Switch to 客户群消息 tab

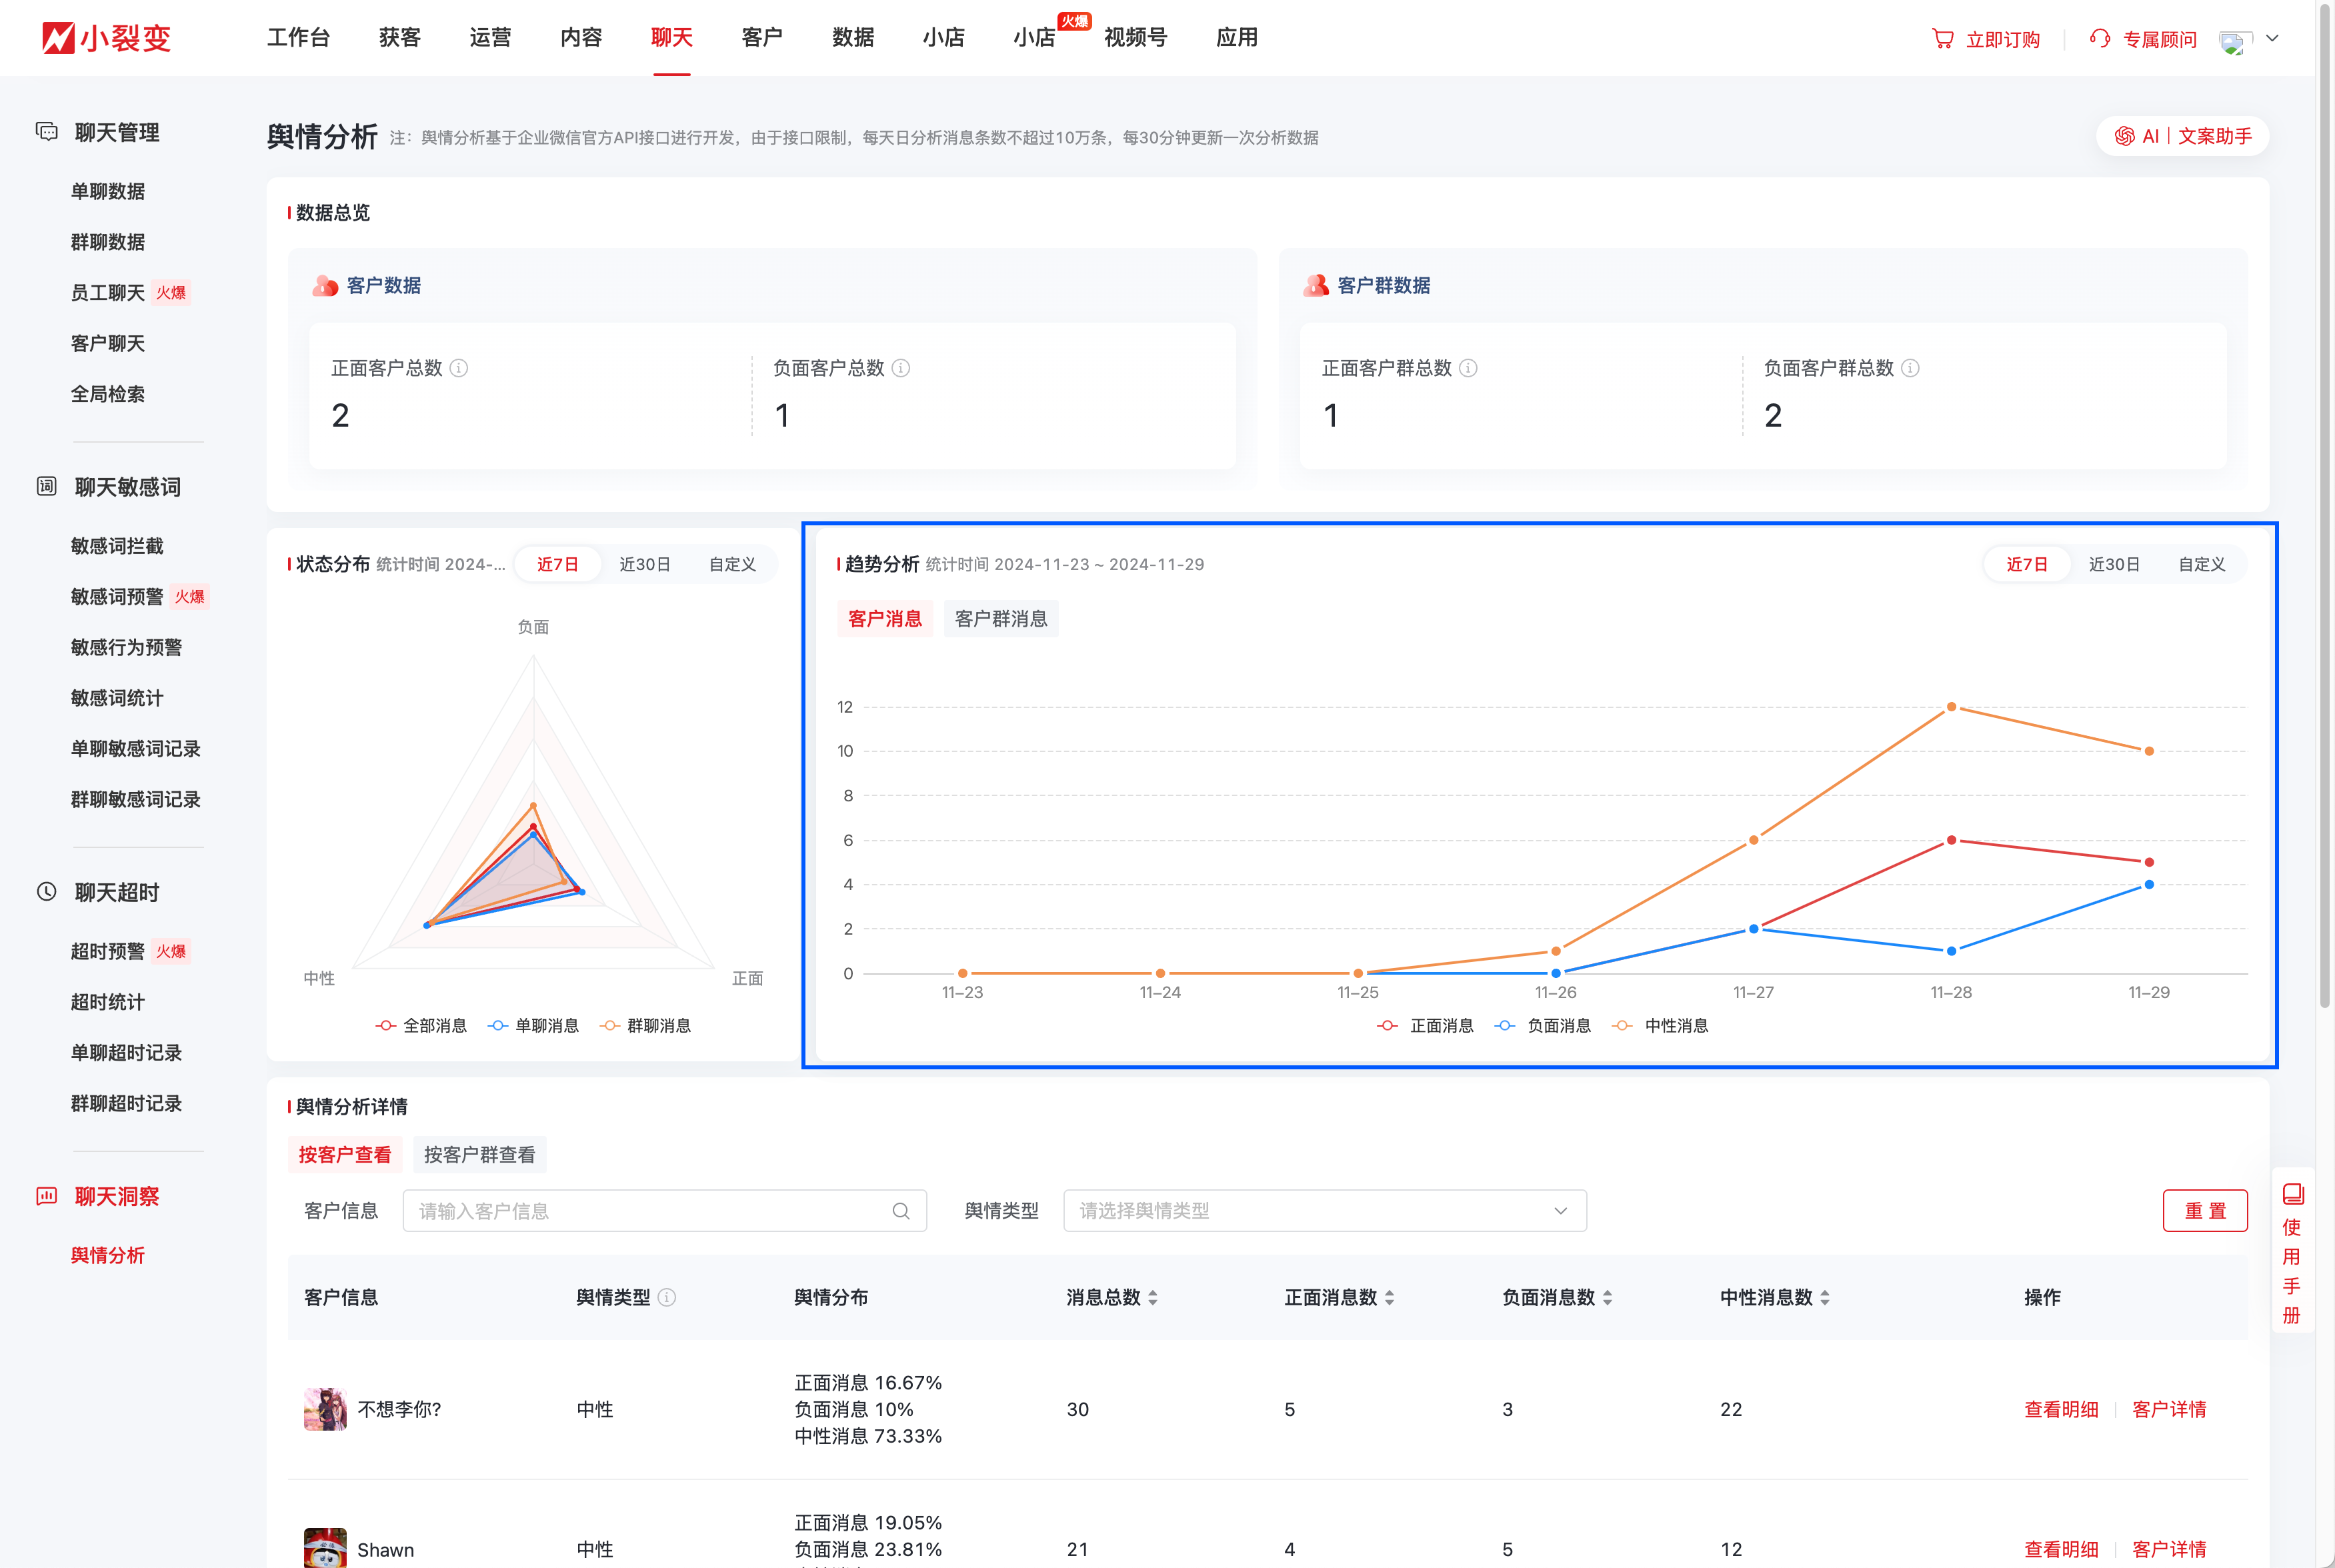[x=1001, y=619]
